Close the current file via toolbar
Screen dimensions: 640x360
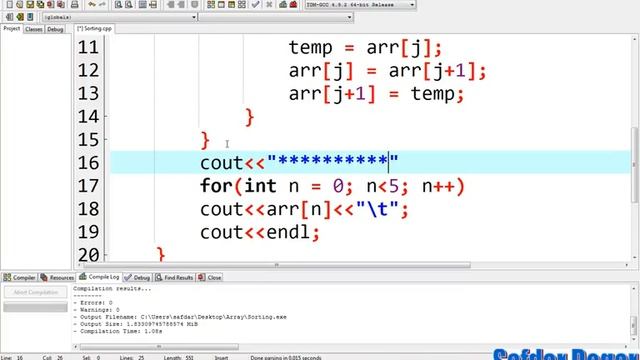51,4
